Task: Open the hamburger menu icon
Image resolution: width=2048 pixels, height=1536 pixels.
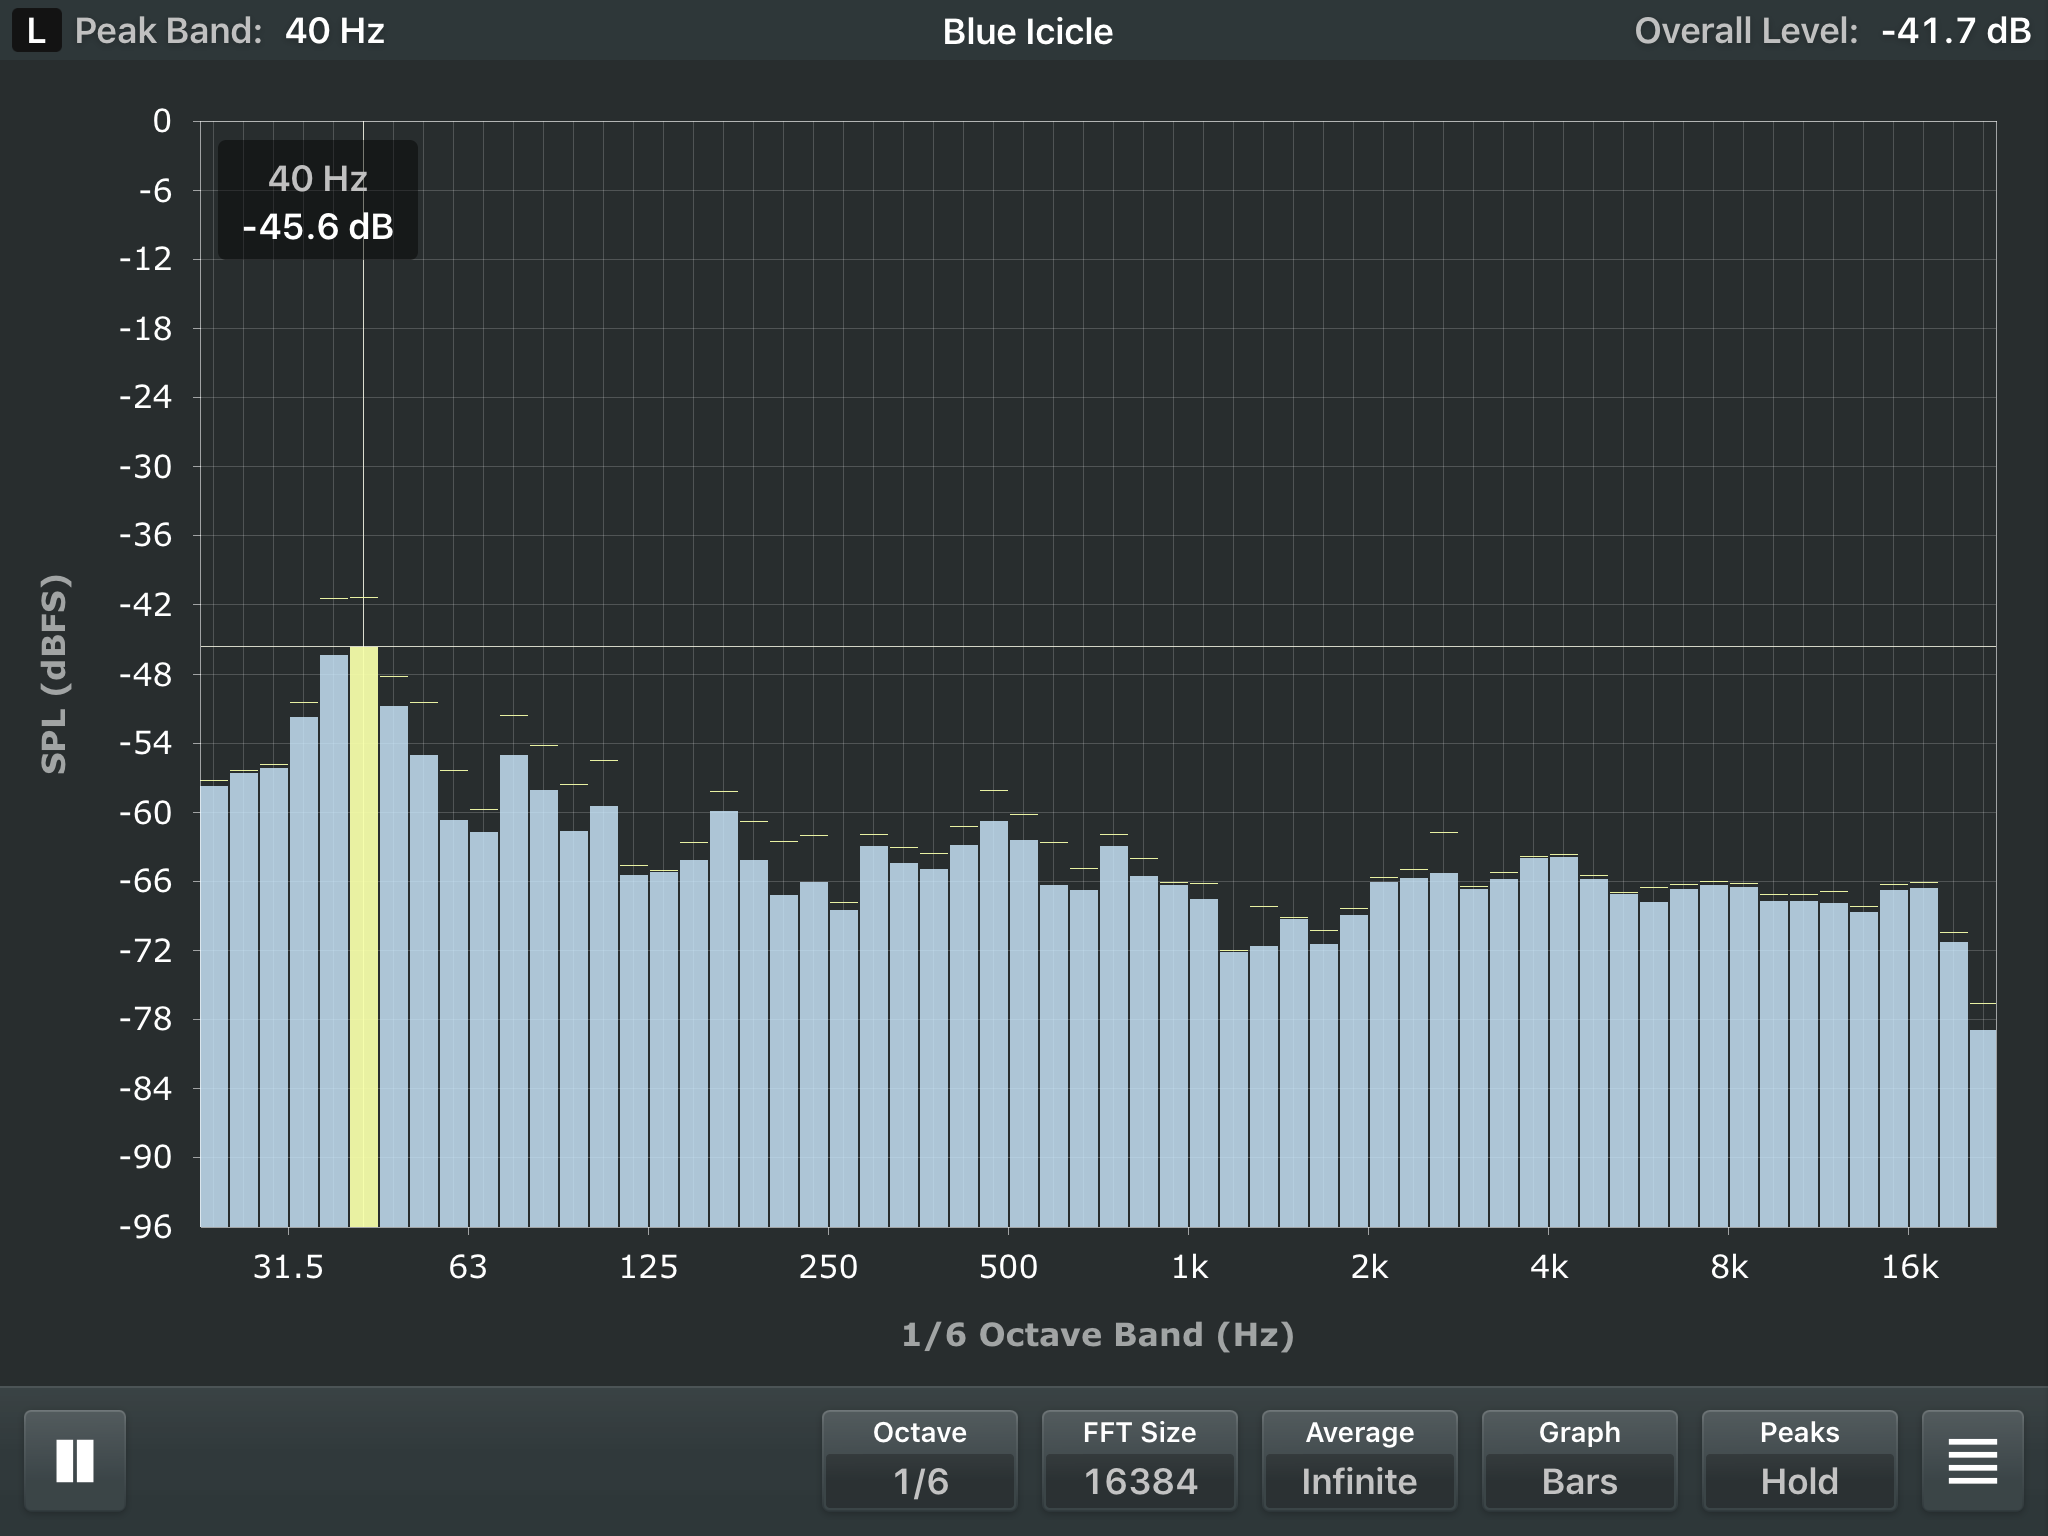Action: [1972, 1460]
